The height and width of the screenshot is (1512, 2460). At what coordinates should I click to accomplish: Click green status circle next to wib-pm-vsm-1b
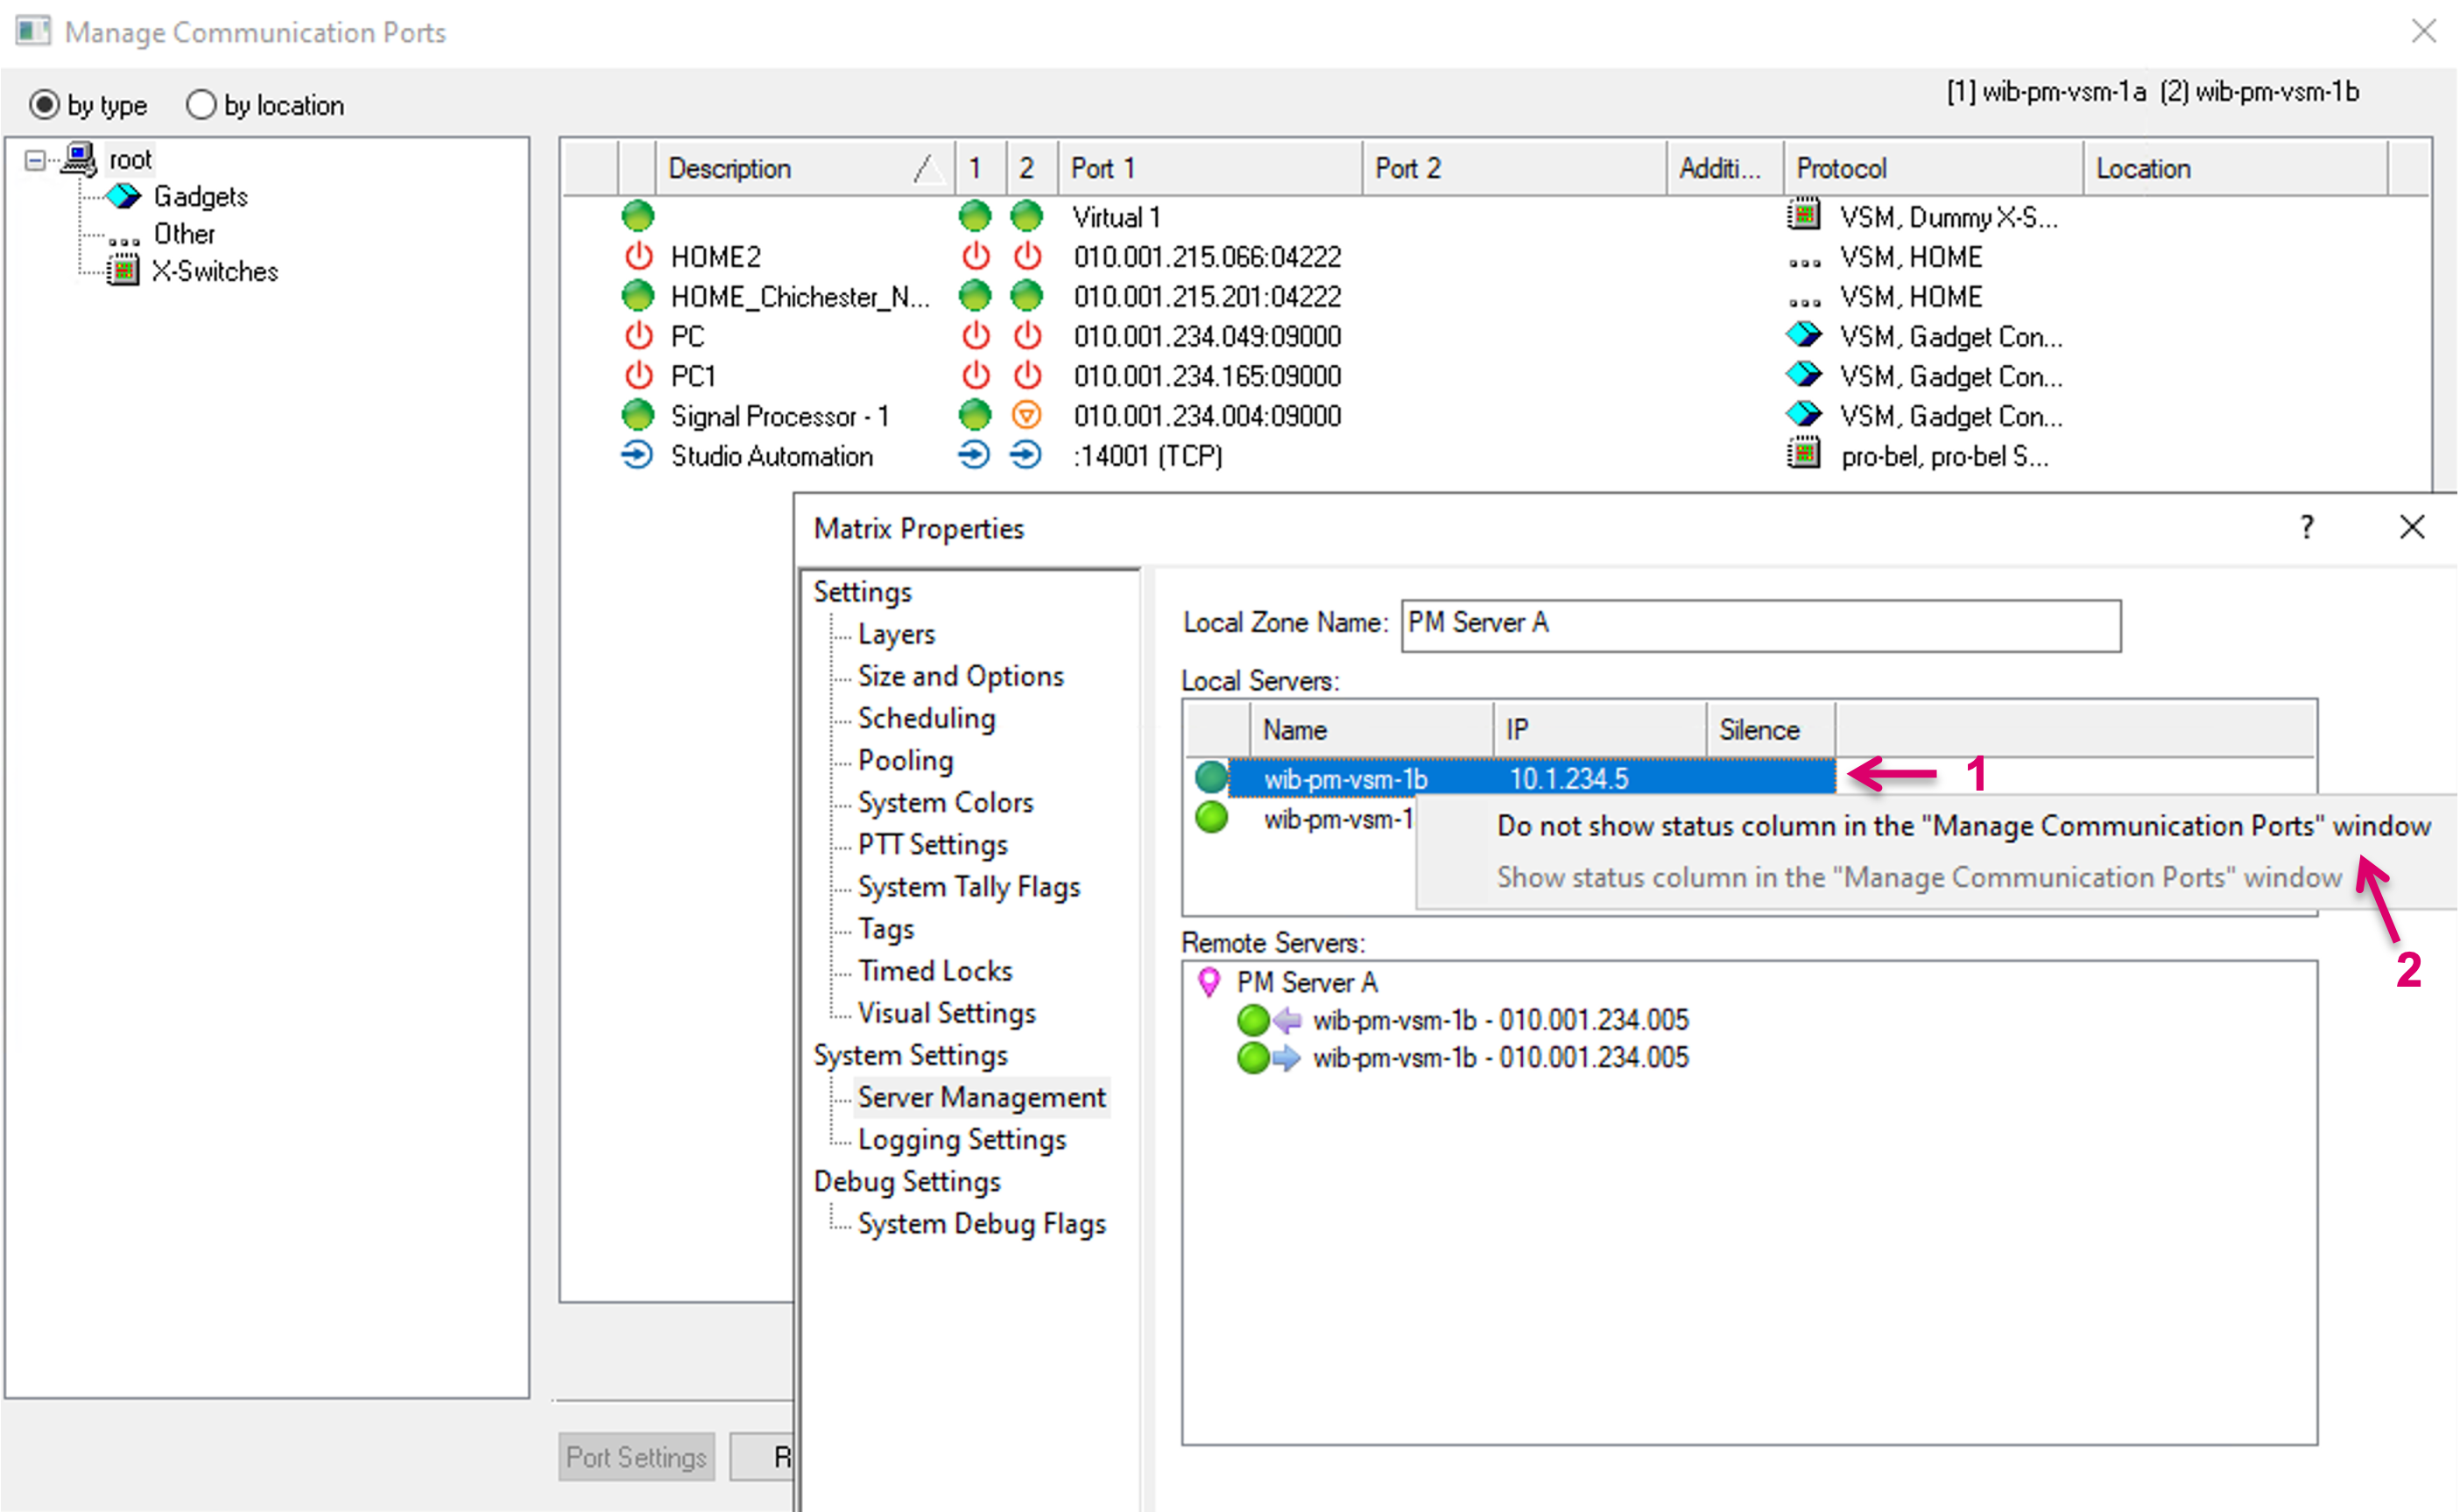click(x=1211, y=777)
